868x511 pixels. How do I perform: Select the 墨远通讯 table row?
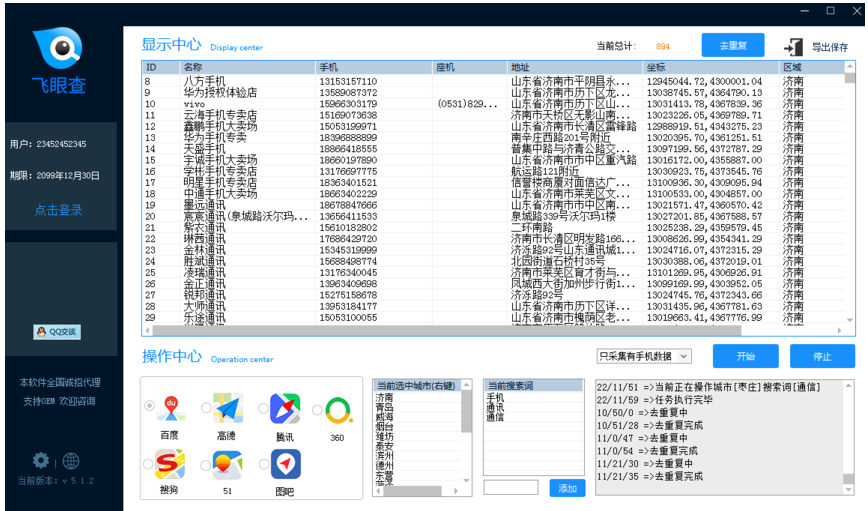pos(493,205)
